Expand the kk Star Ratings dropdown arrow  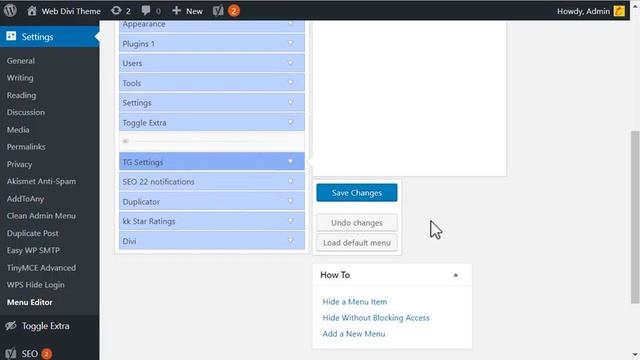[x=290, y=221]
